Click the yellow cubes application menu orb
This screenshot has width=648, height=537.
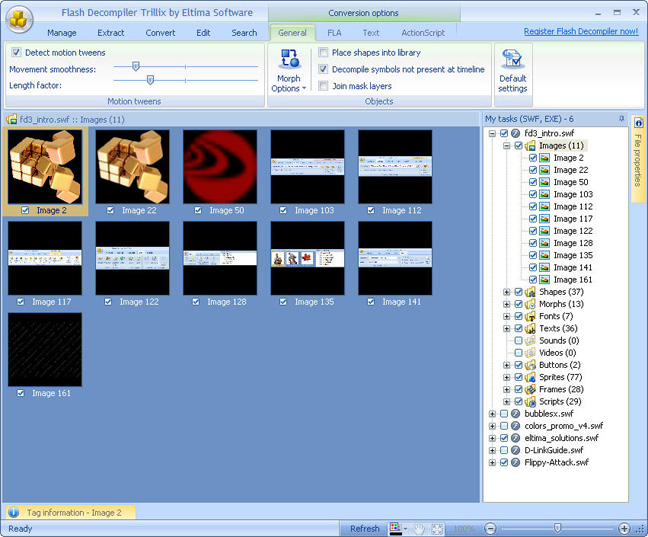[x=19, y=19]
